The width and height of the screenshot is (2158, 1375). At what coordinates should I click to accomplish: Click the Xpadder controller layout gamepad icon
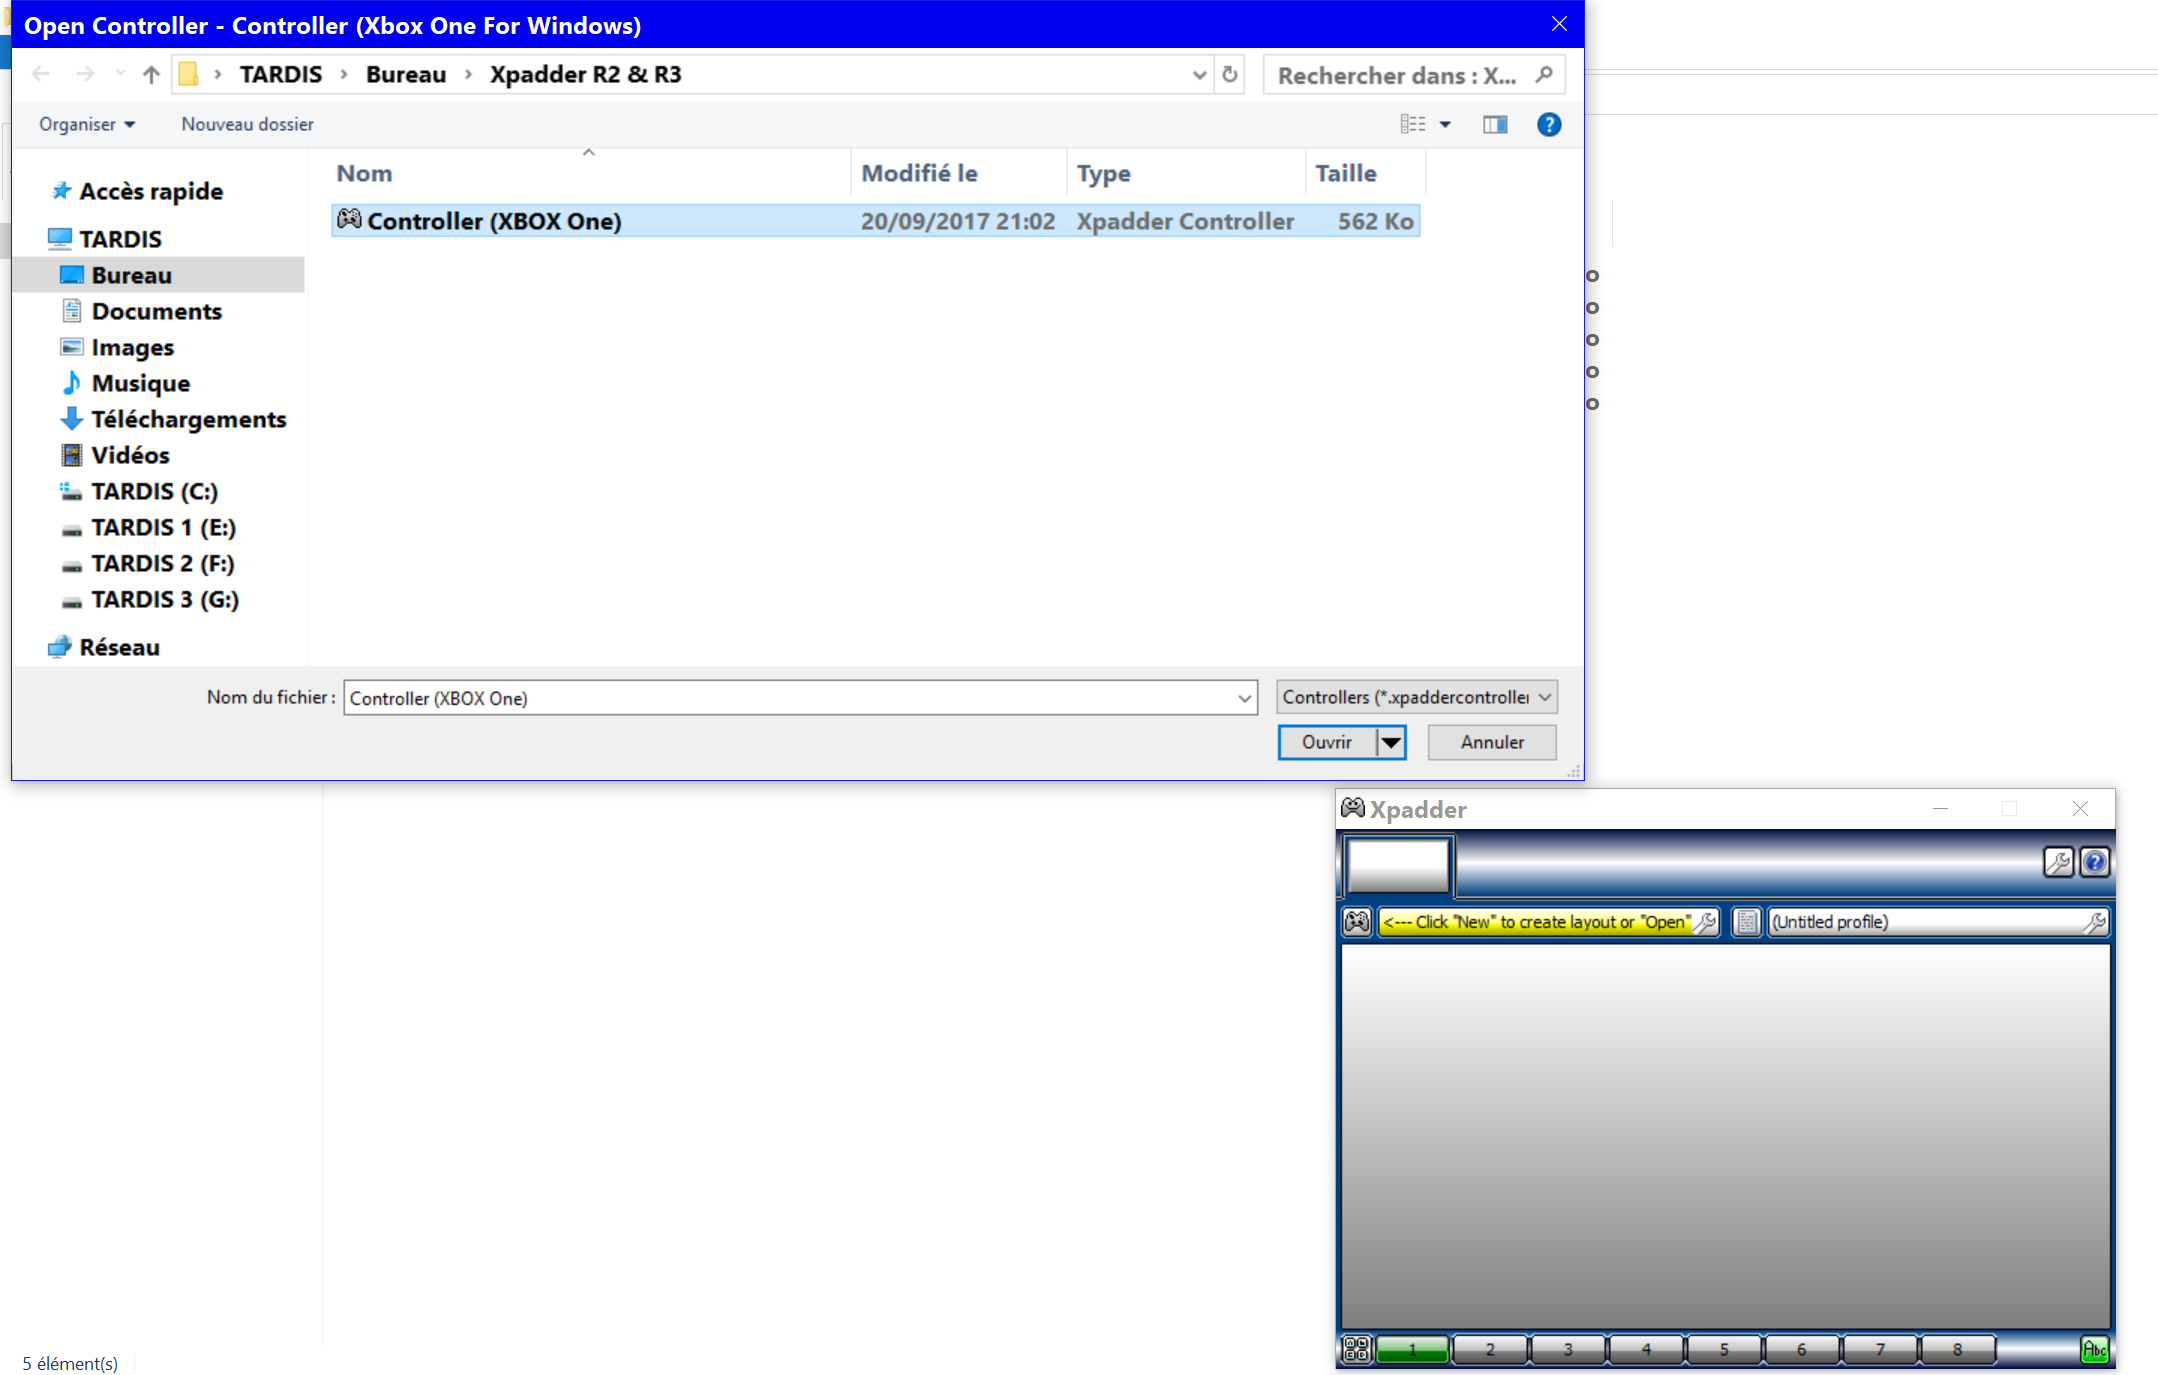click(x=1357, y=921)
